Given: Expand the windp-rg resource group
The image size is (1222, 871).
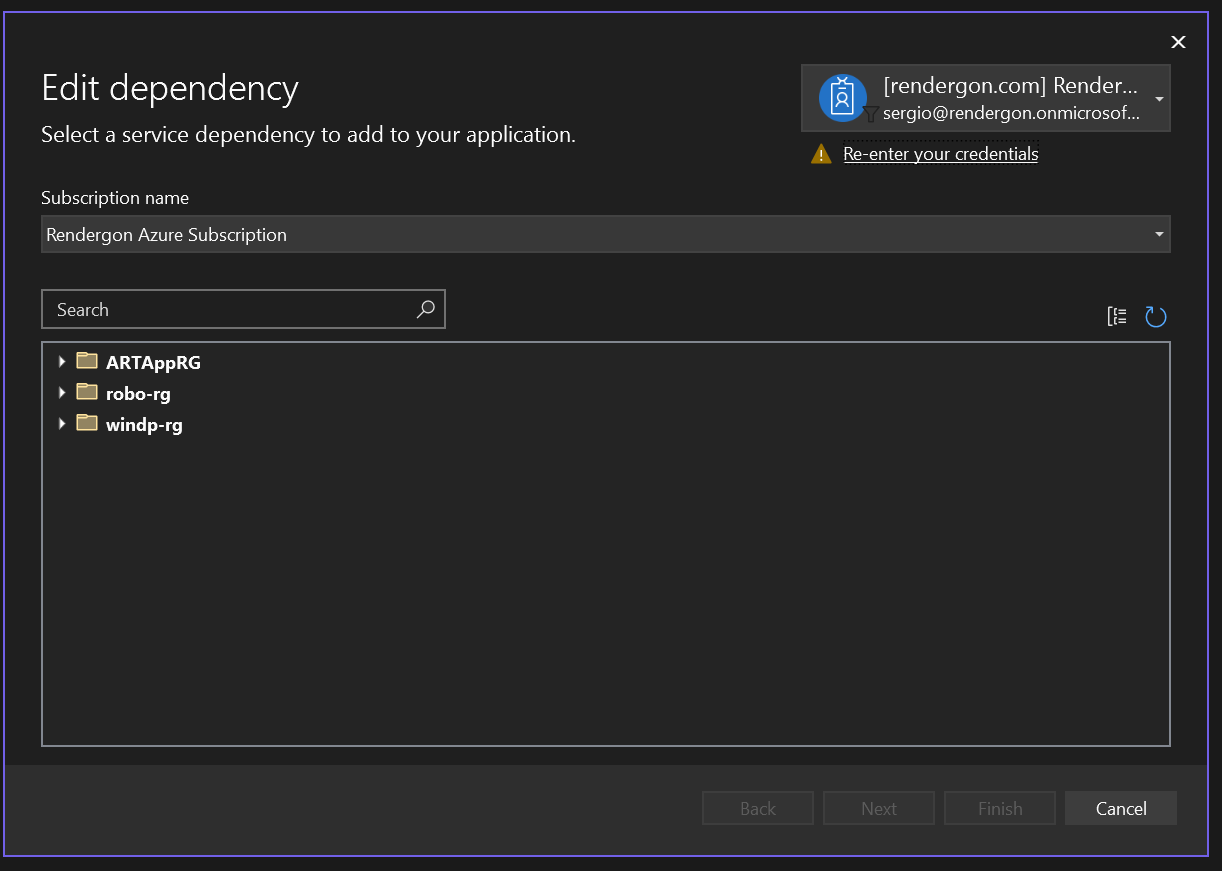Looking at the screenshot, I should [x=62, y=423].
